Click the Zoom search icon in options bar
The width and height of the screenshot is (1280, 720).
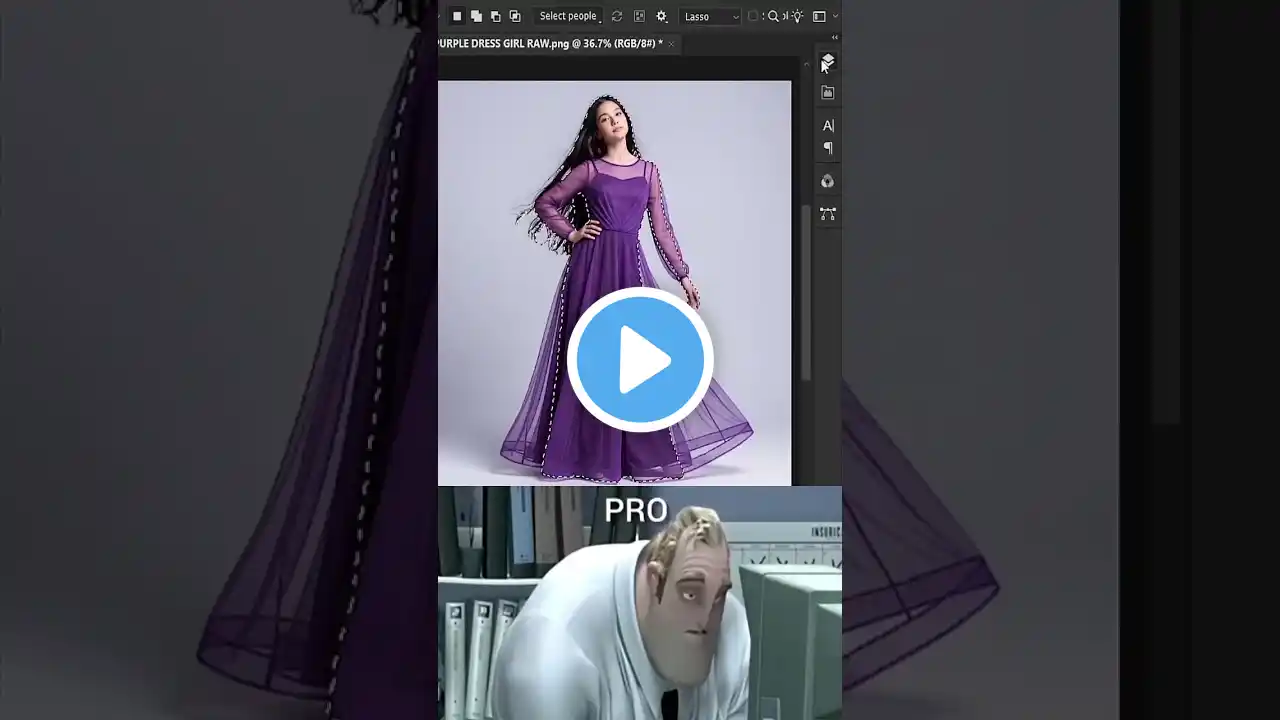[773, 15]
